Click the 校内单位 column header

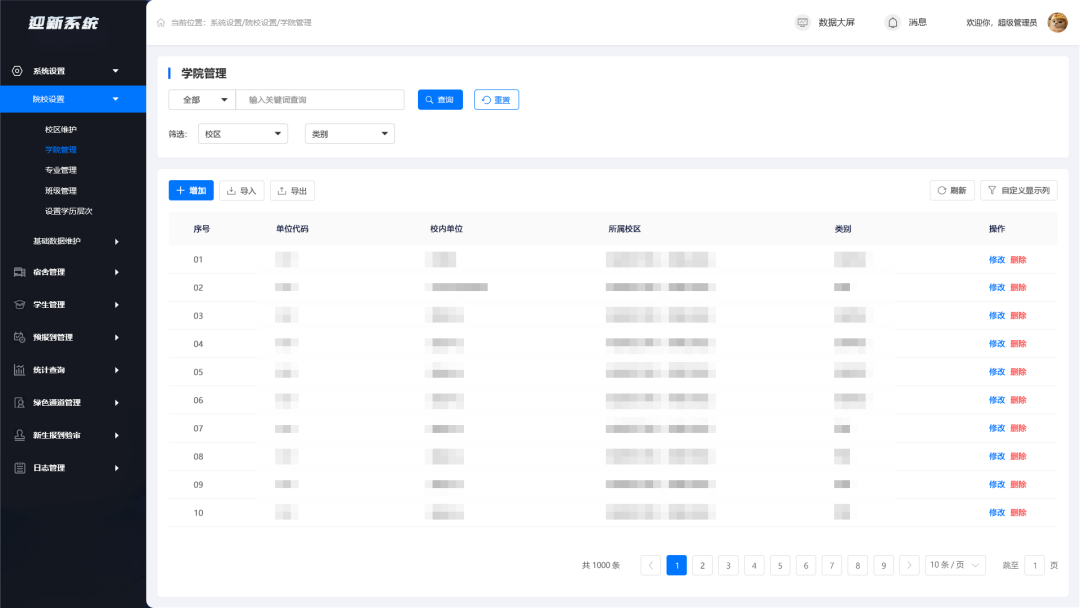pyautogui.click(x=446, y=229)
